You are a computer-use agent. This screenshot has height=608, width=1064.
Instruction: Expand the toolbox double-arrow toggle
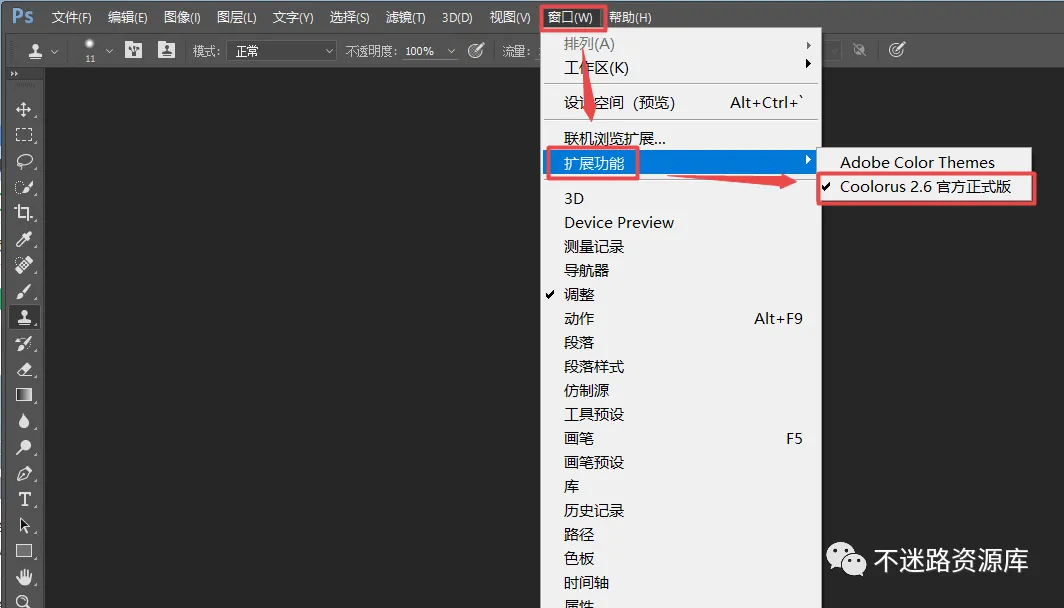14,73
